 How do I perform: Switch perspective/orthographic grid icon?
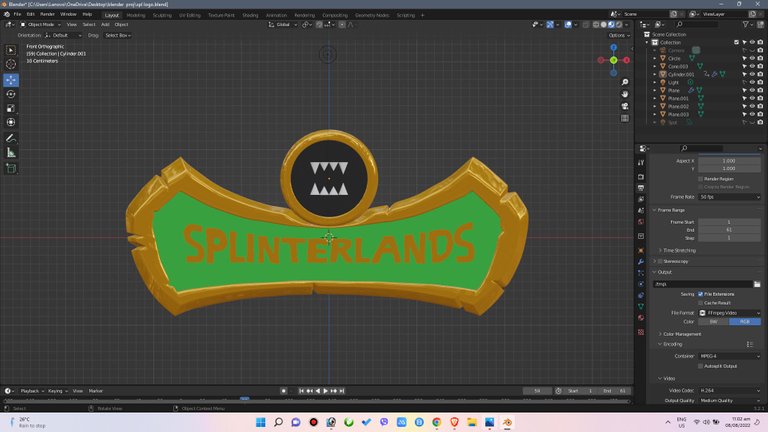pyautogui.click(x=625, y=119)
